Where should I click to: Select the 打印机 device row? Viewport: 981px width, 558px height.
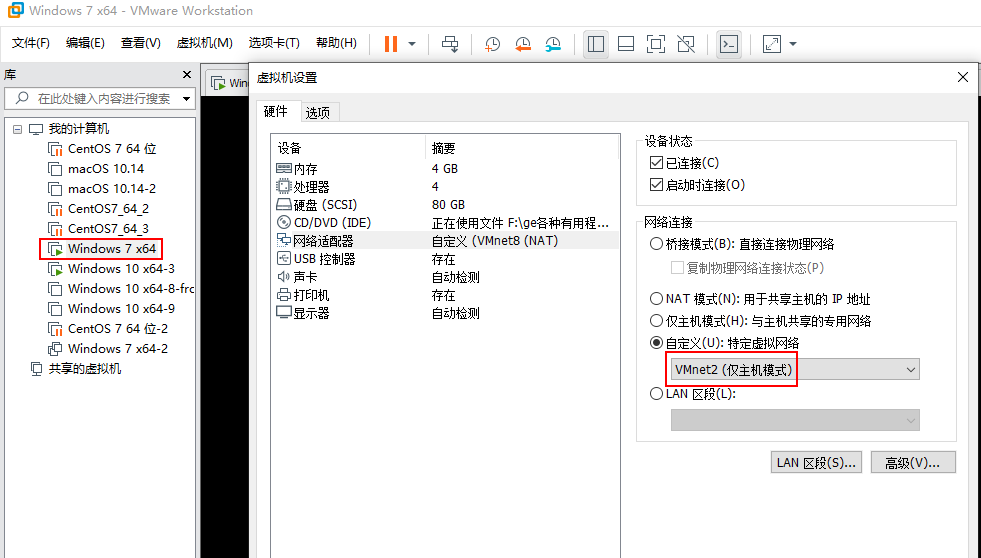(x=446, y=295)
